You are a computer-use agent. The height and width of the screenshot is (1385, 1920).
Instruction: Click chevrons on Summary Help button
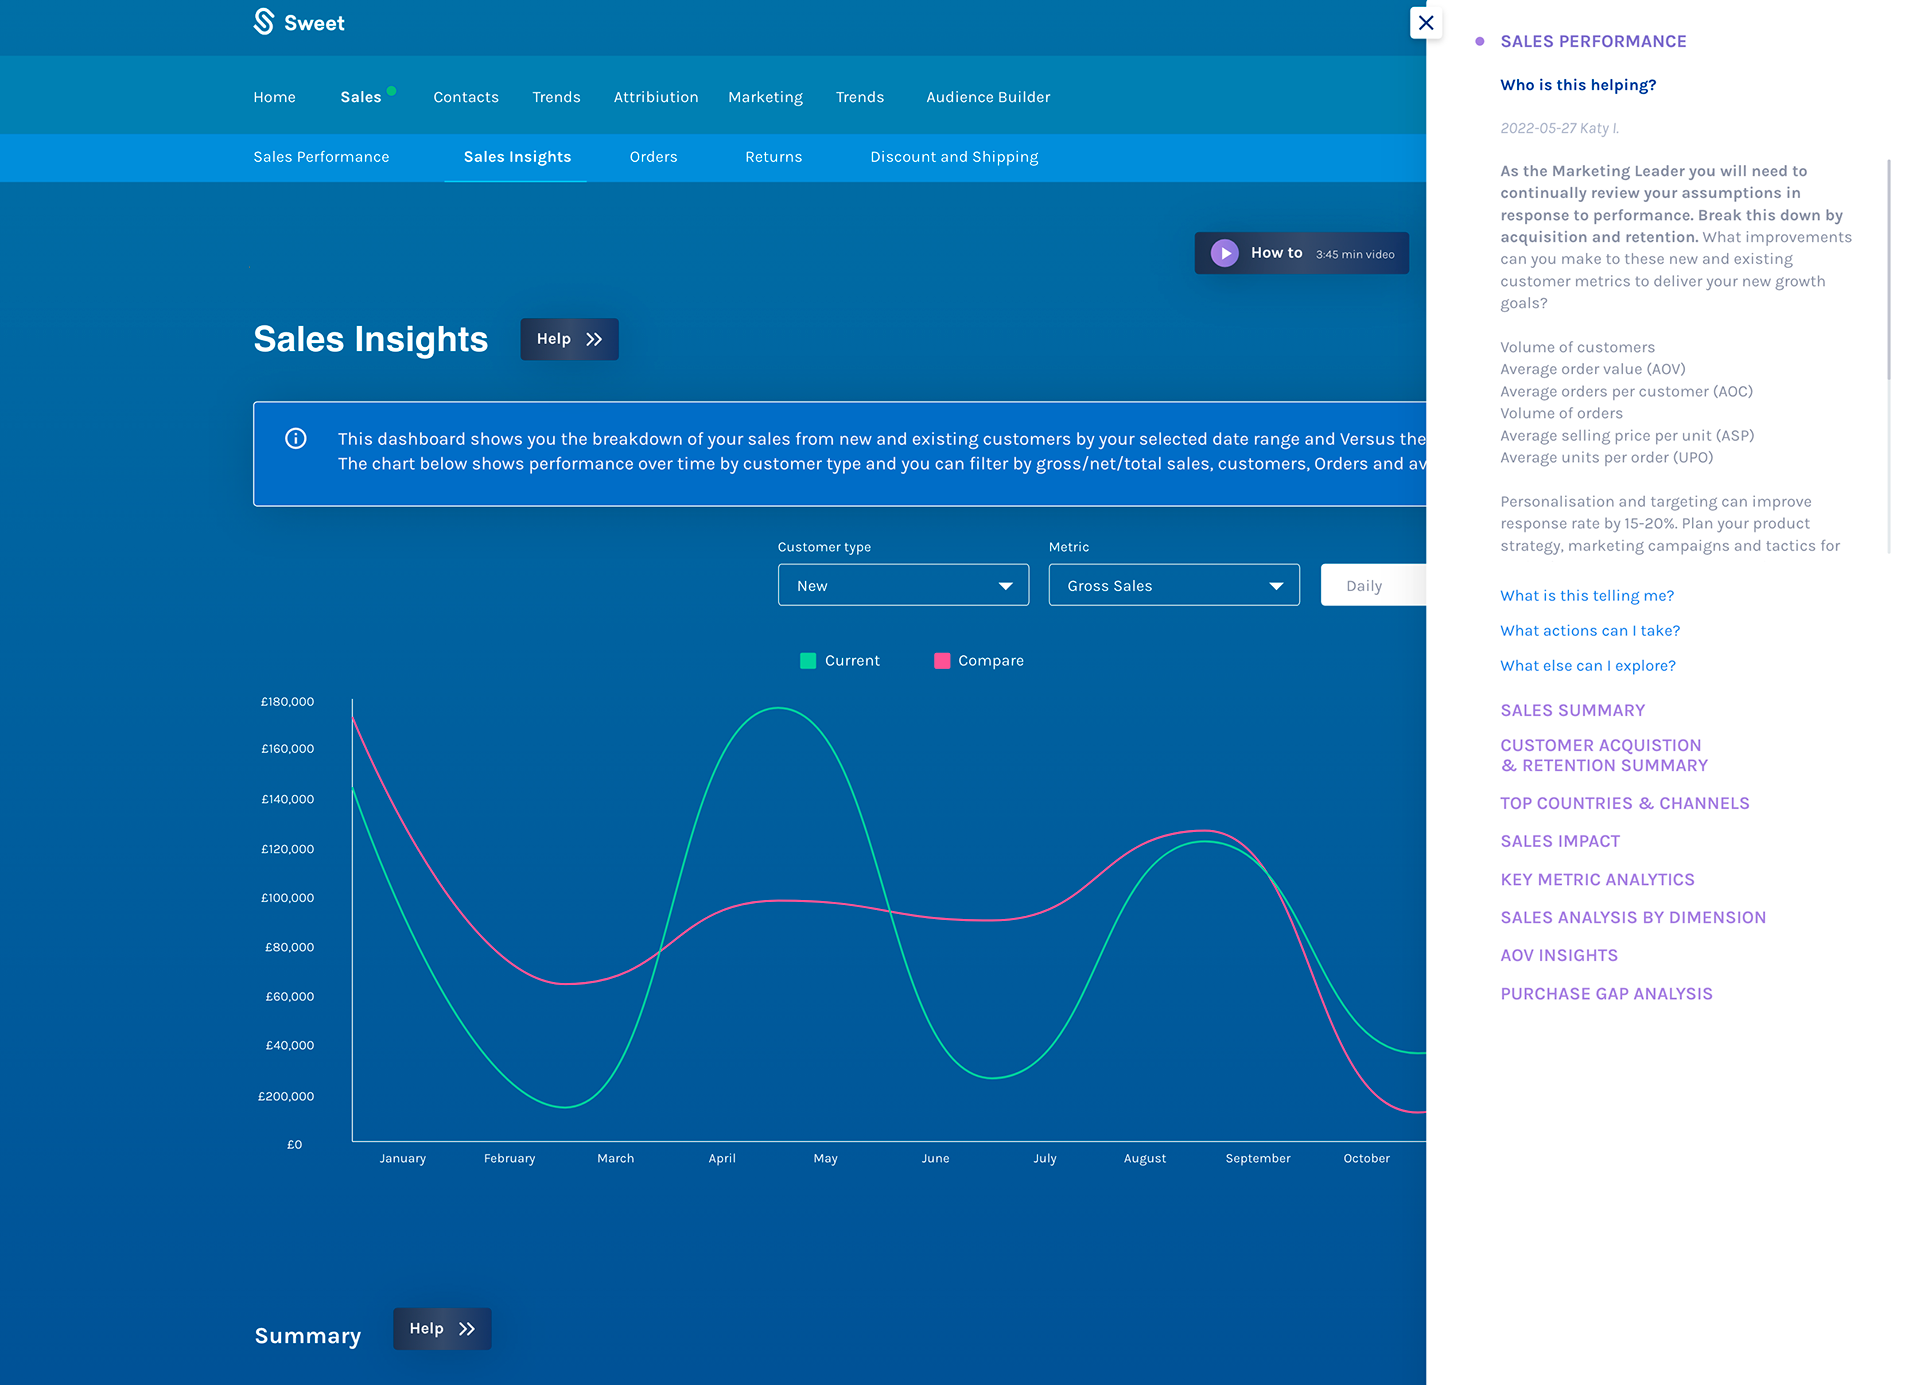pyautogui.click(x=467, y=1329)
